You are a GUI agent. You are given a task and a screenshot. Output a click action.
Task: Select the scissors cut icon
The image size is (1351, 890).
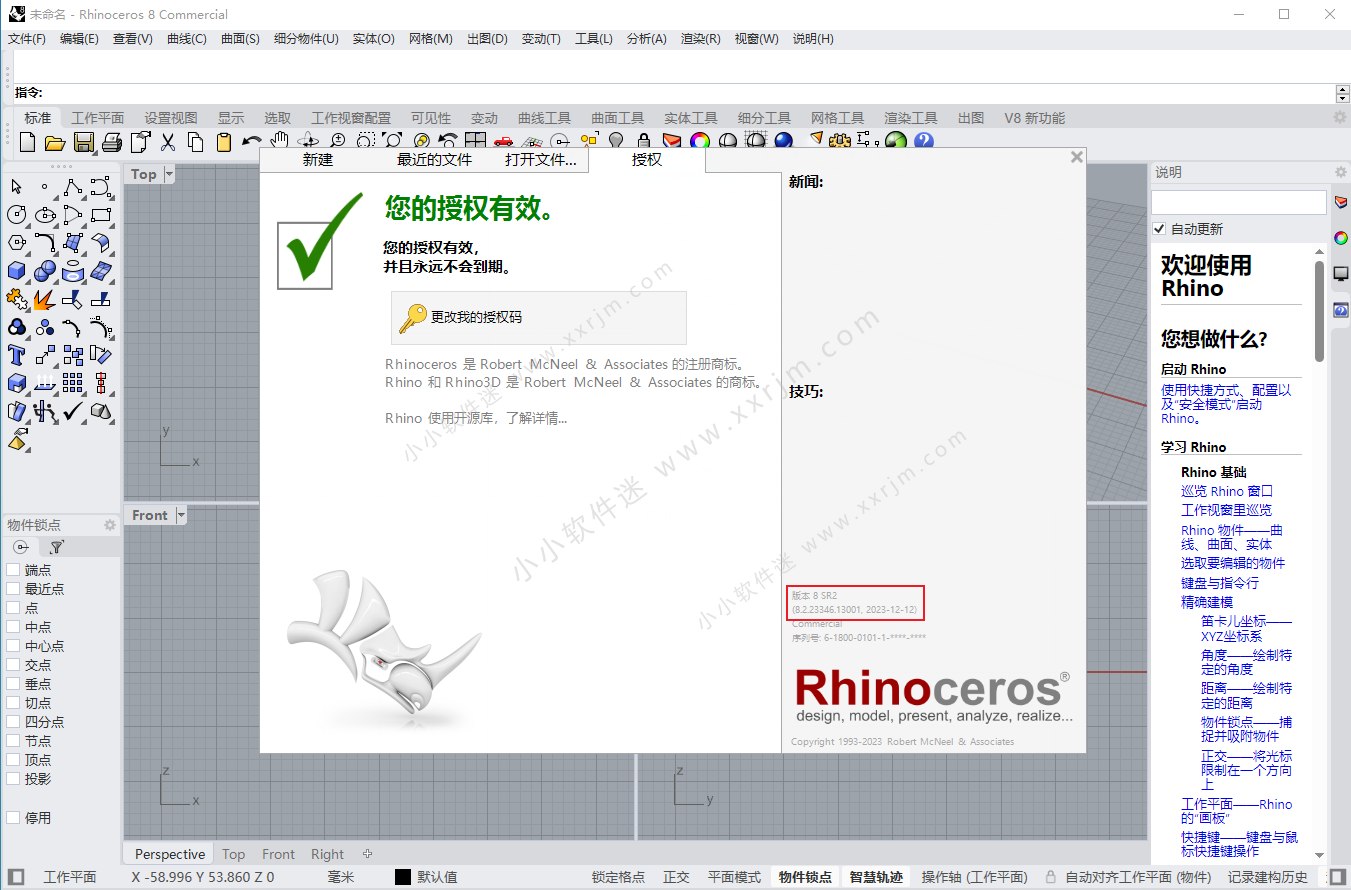(168, 141)
